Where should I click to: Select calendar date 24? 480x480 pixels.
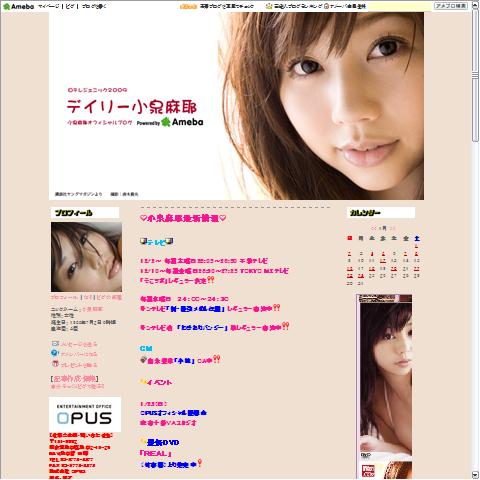(361, 276)
